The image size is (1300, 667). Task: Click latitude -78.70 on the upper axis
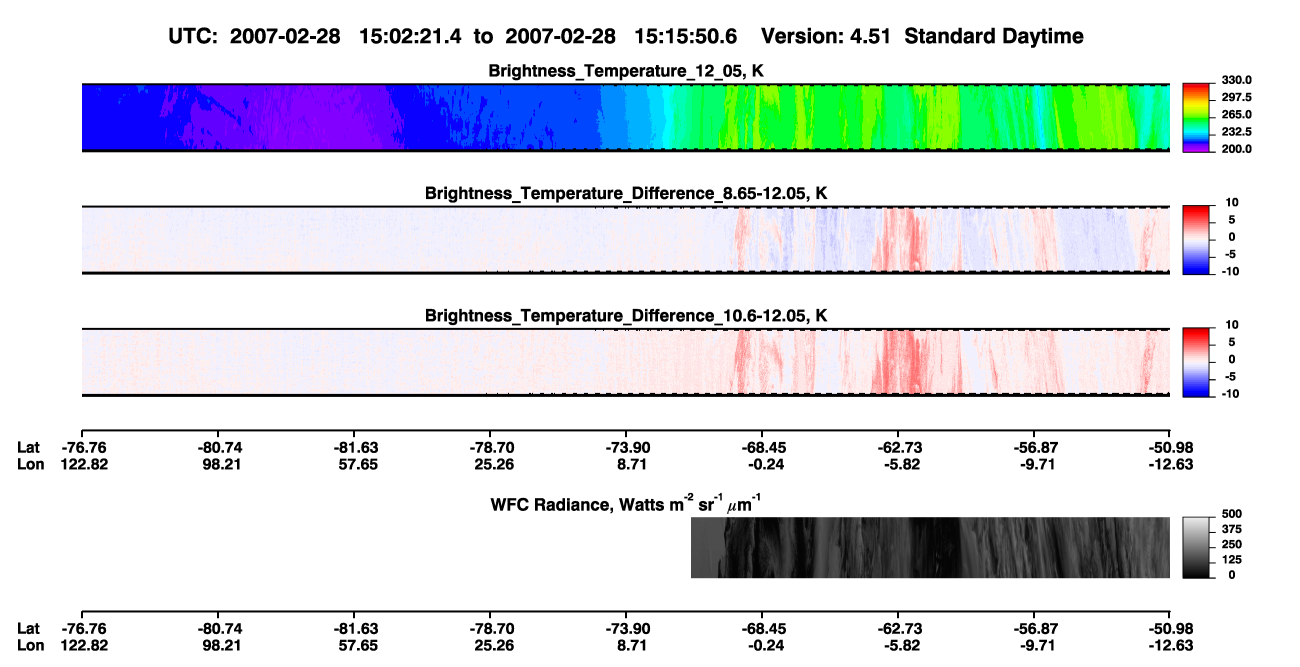[490, 448]
